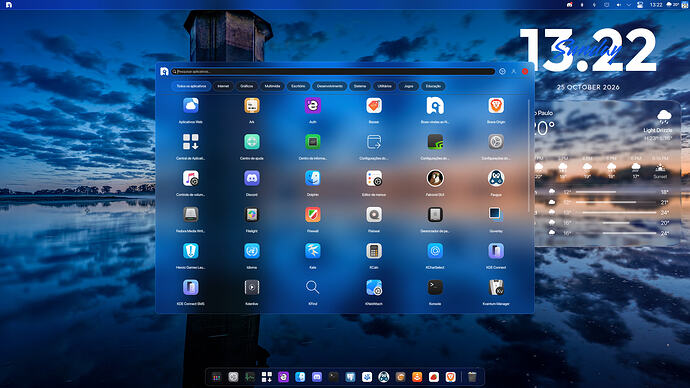The image size is (690, 388).
Task: Launch KDE Connect in the grid
Action: (x=496, y=251)
